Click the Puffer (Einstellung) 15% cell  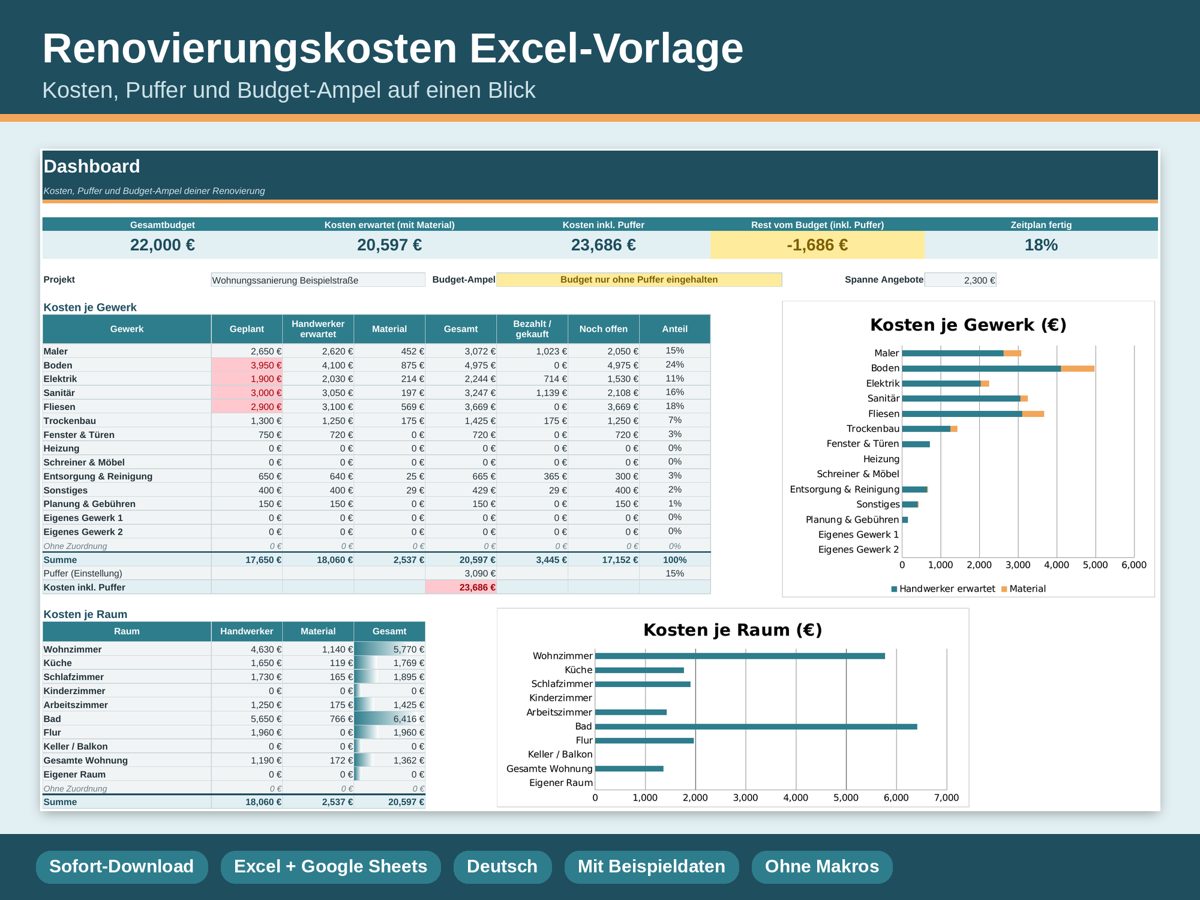[675, 573]
